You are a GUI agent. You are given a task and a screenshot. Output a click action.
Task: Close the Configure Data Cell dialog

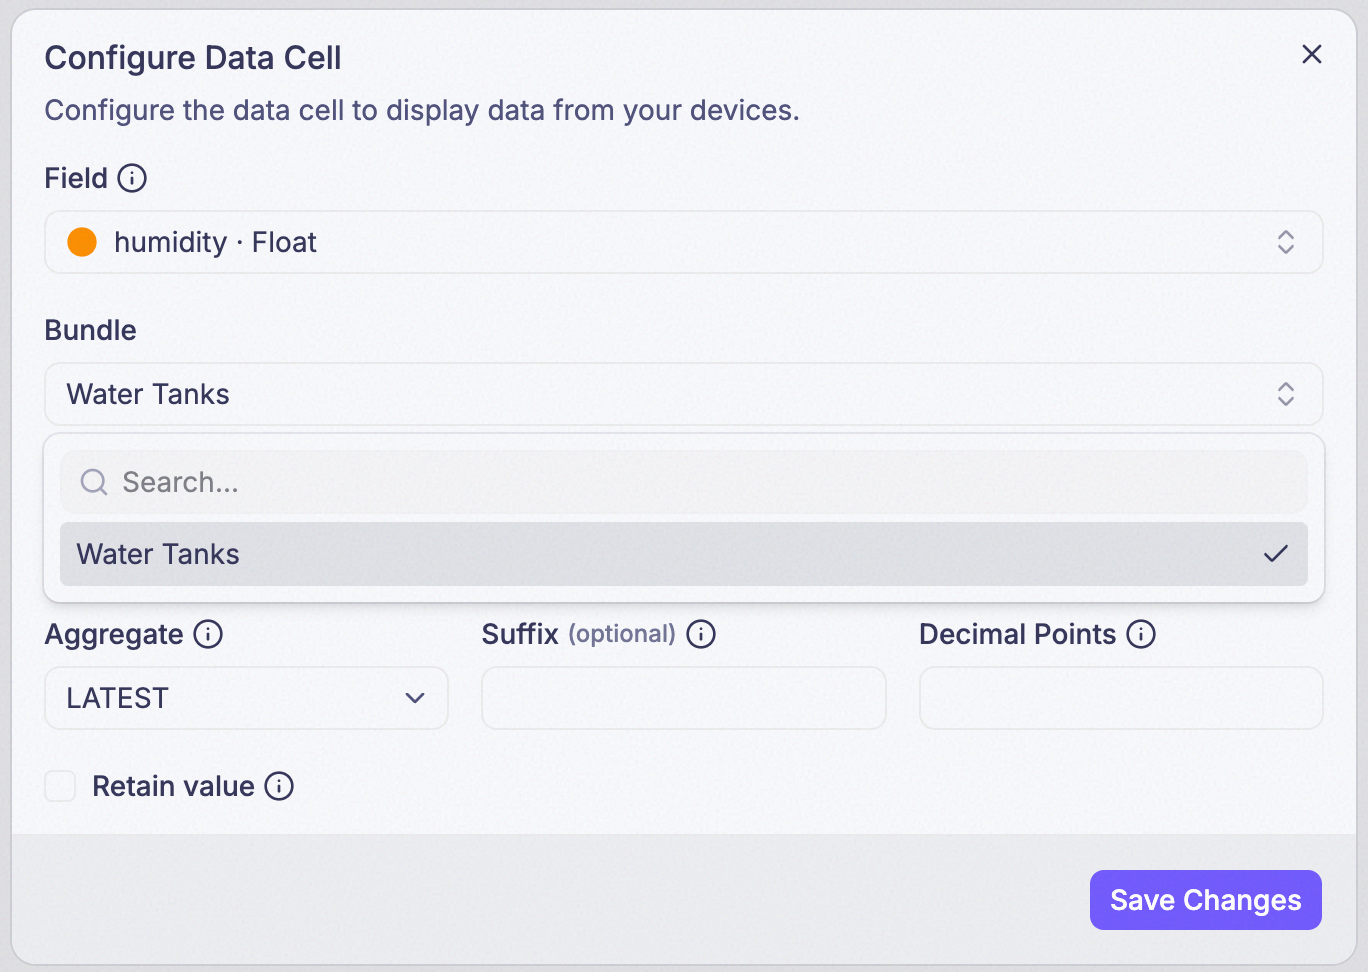click(1312, 54)
